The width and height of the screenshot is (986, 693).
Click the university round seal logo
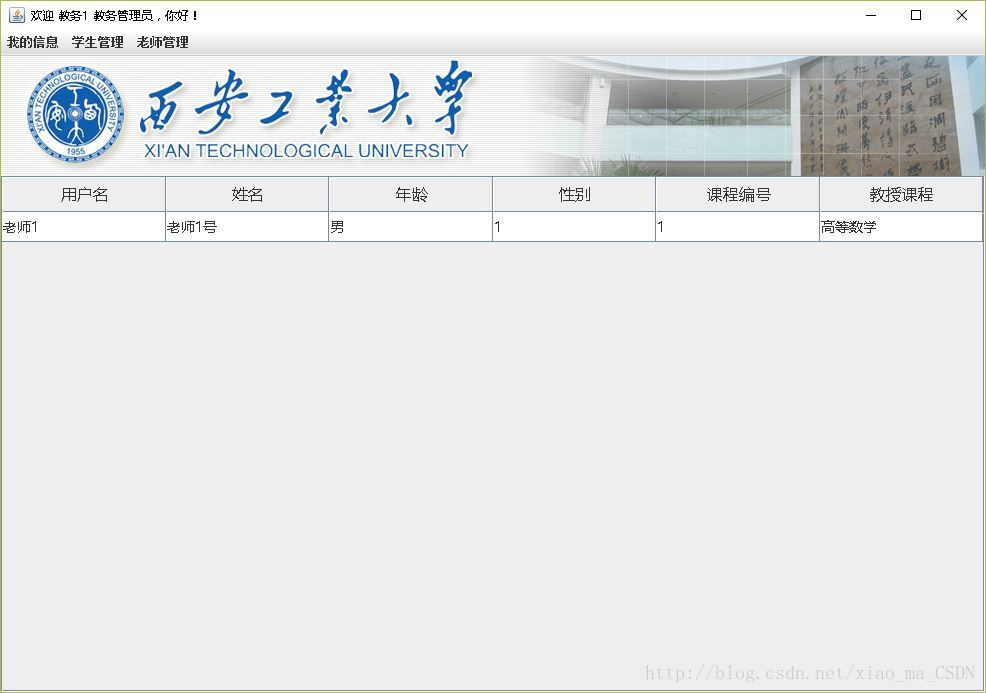[x=75, y=114]
